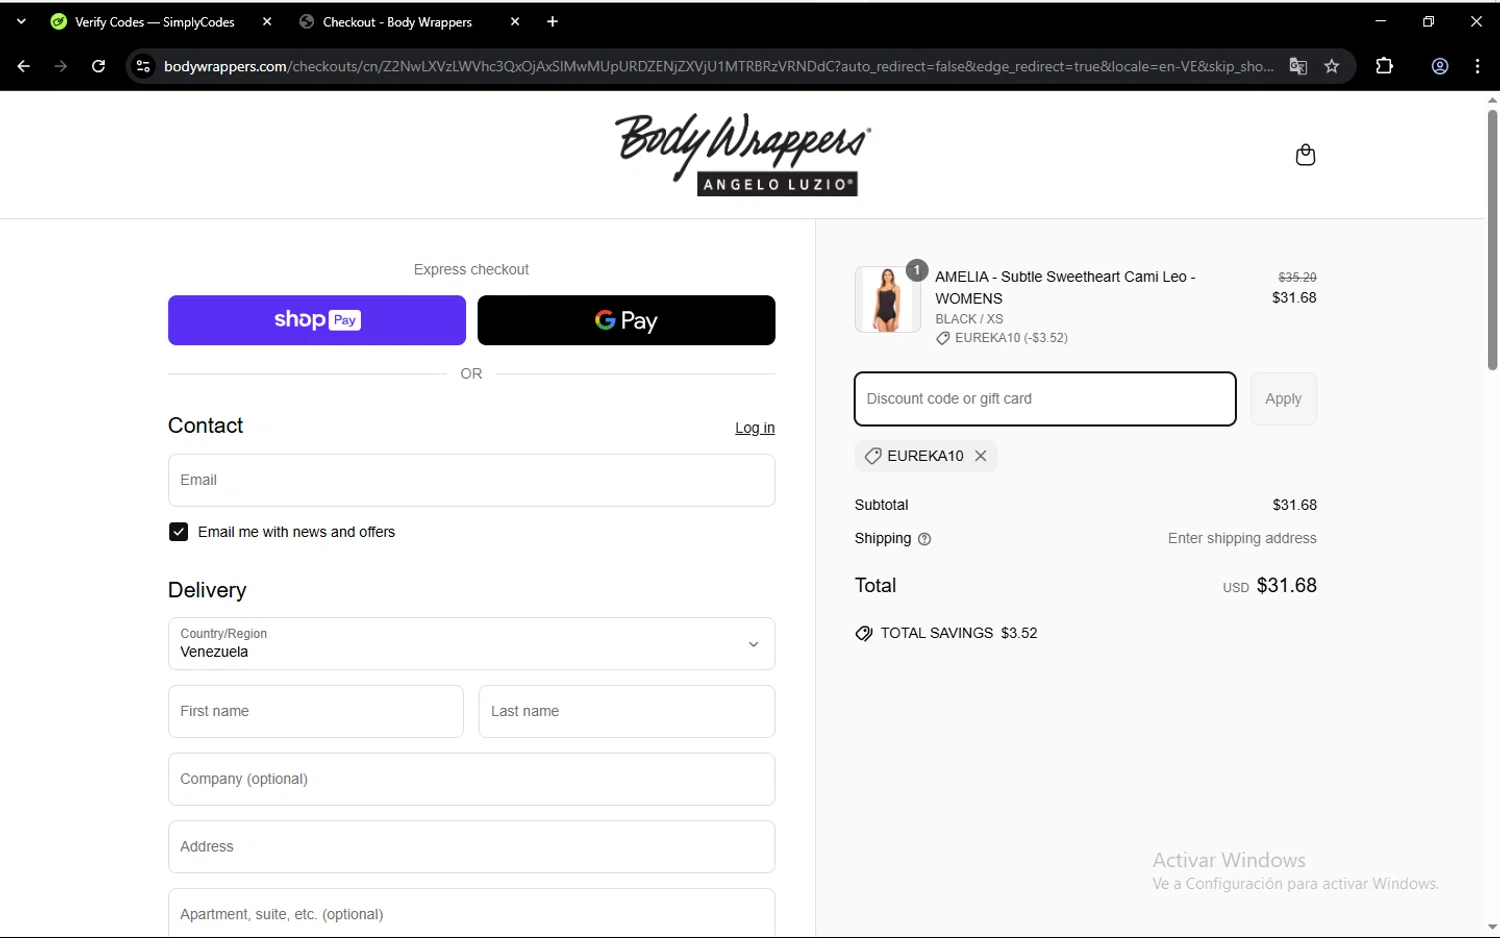Screen dimensions: 1500x938
Task: Click the Contact section heading
Action: coord(205,426)
